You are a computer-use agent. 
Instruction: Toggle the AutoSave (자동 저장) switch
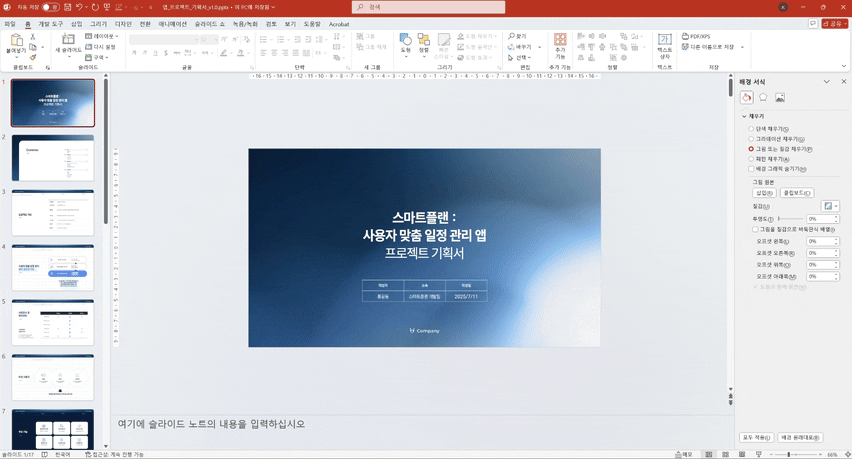coord(50,7)
